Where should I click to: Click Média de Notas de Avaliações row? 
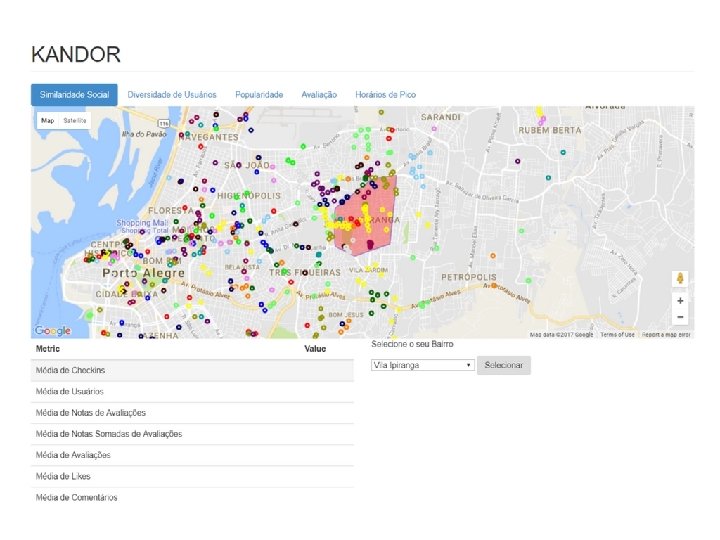click(x=192, y=413)
